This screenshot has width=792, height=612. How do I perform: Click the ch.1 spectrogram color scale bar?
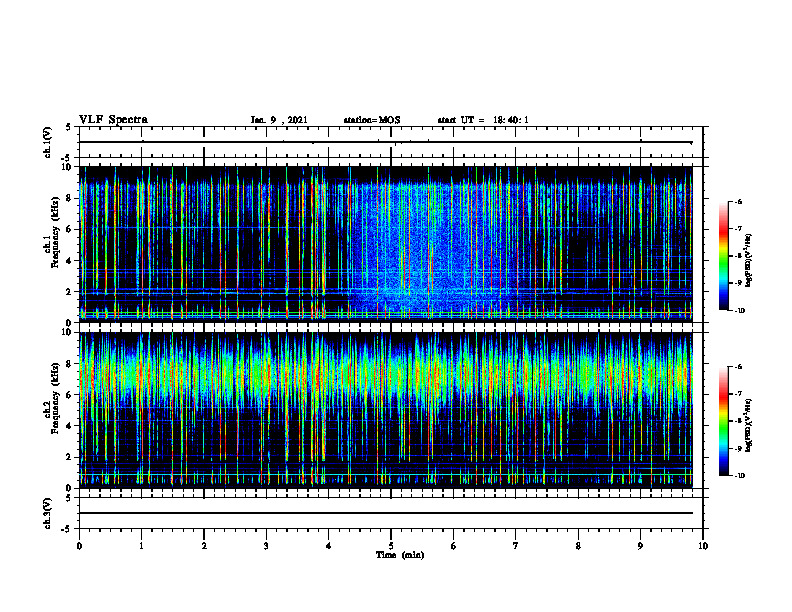[723, 256]
